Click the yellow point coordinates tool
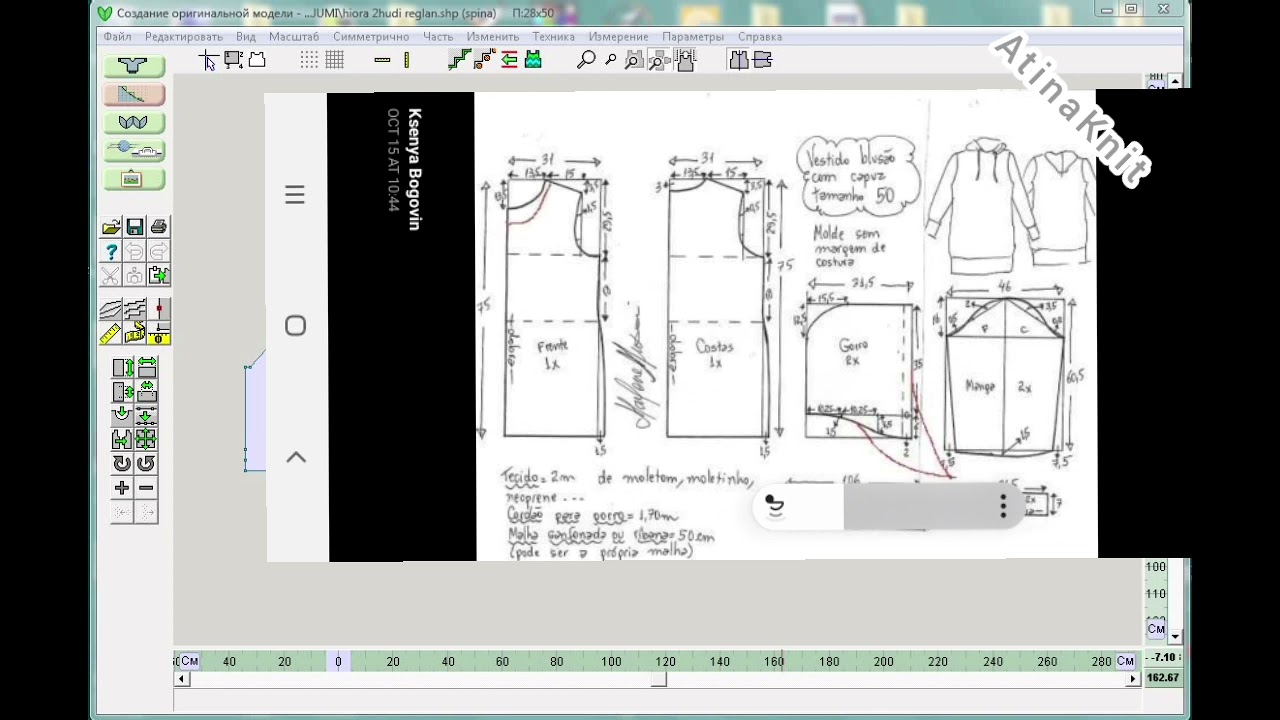 159,334
